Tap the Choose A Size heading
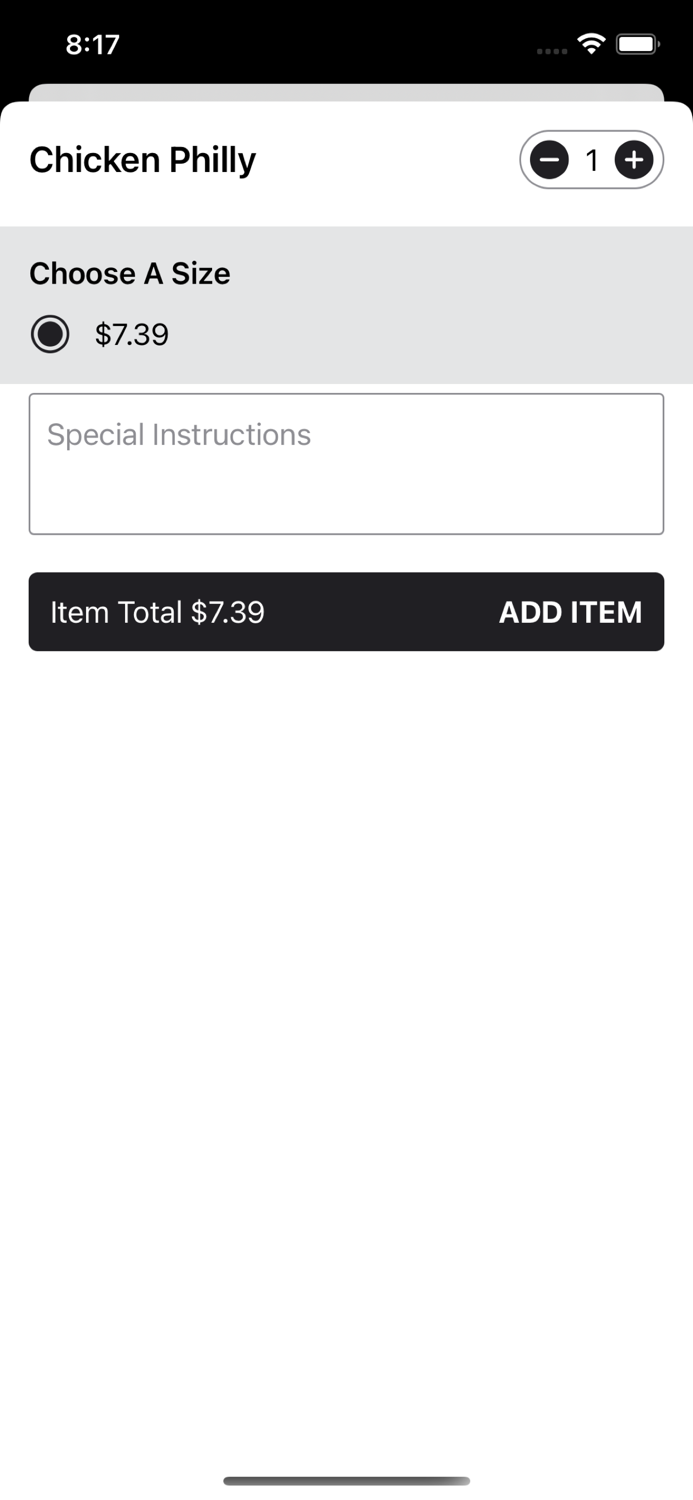This screenshot has width=693, height=1500. (130, 274)
